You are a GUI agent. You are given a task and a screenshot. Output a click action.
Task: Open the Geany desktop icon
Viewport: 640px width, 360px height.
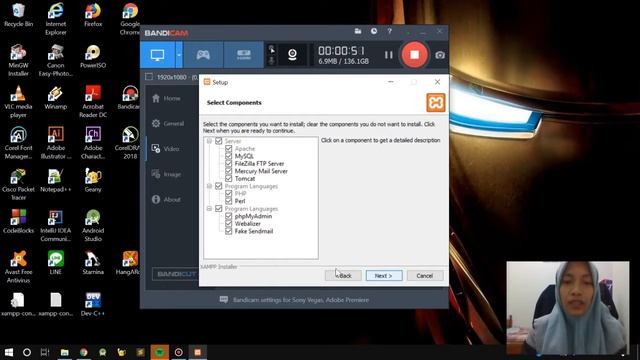93,180
